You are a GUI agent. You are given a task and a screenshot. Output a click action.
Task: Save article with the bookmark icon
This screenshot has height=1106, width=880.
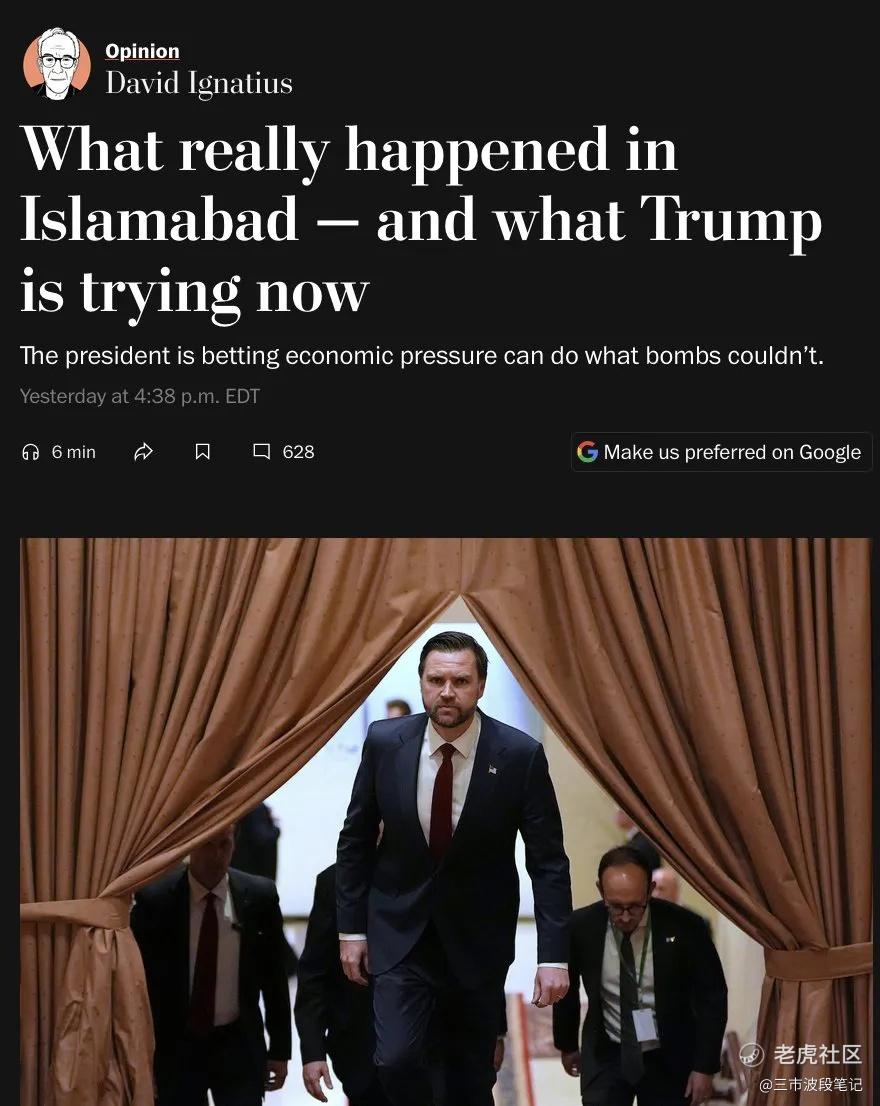click(x=202, y=452)
